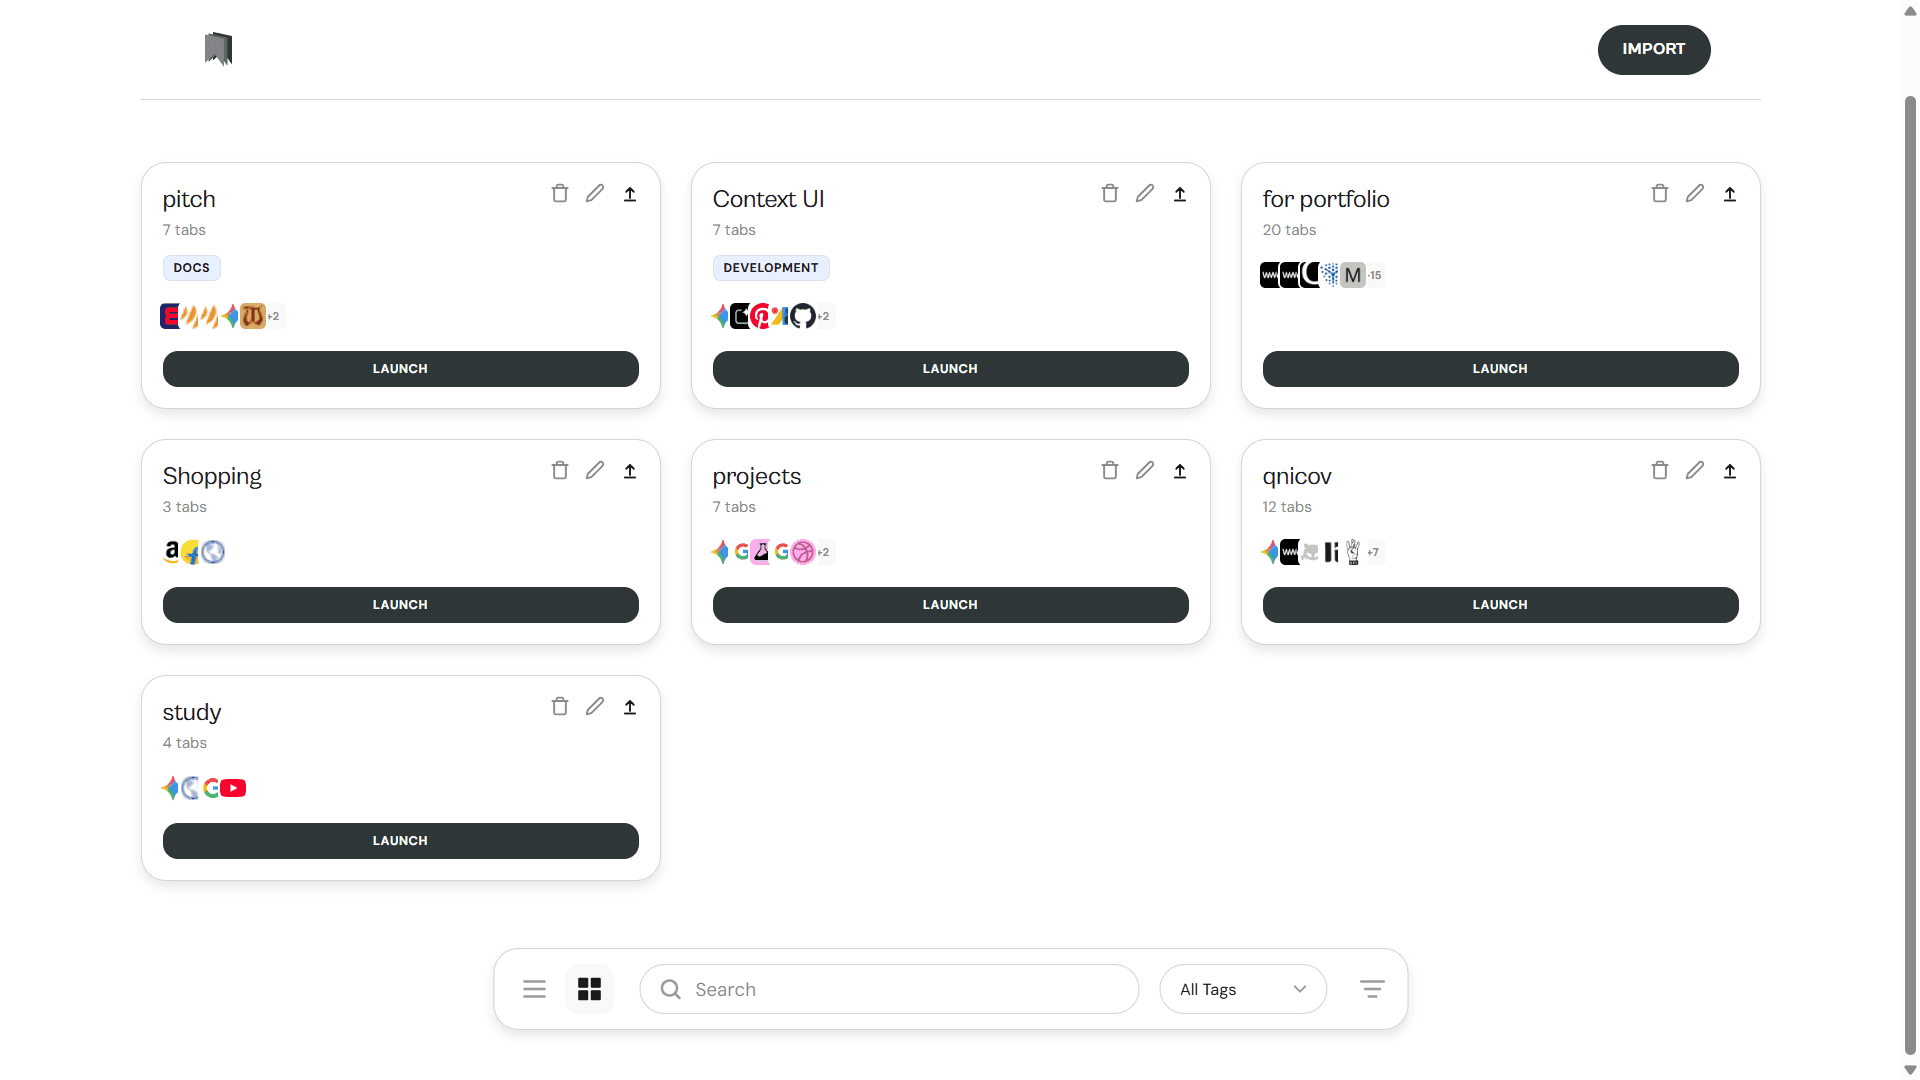1920x1080 pixels.
Task: Open the edit pencil on pitch card
Action: click(x=595, y=192)
